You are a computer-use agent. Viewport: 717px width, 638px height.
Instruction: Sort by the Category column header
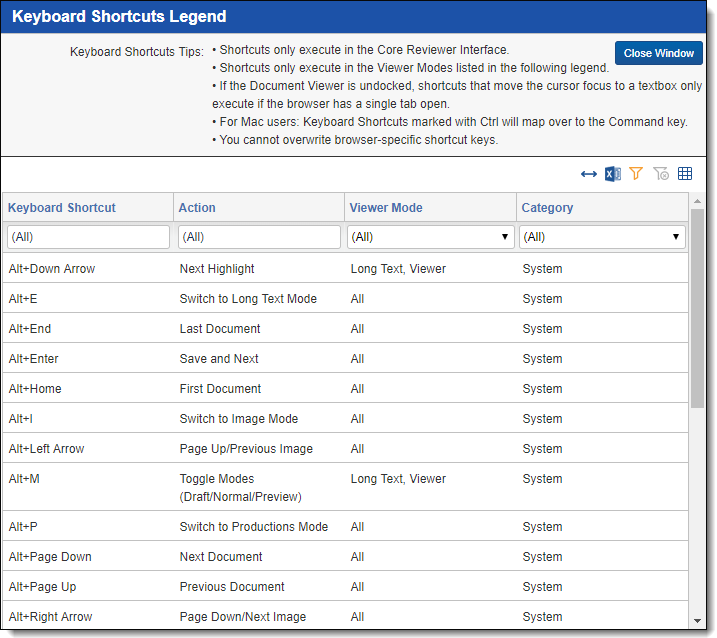click(547, 208)
